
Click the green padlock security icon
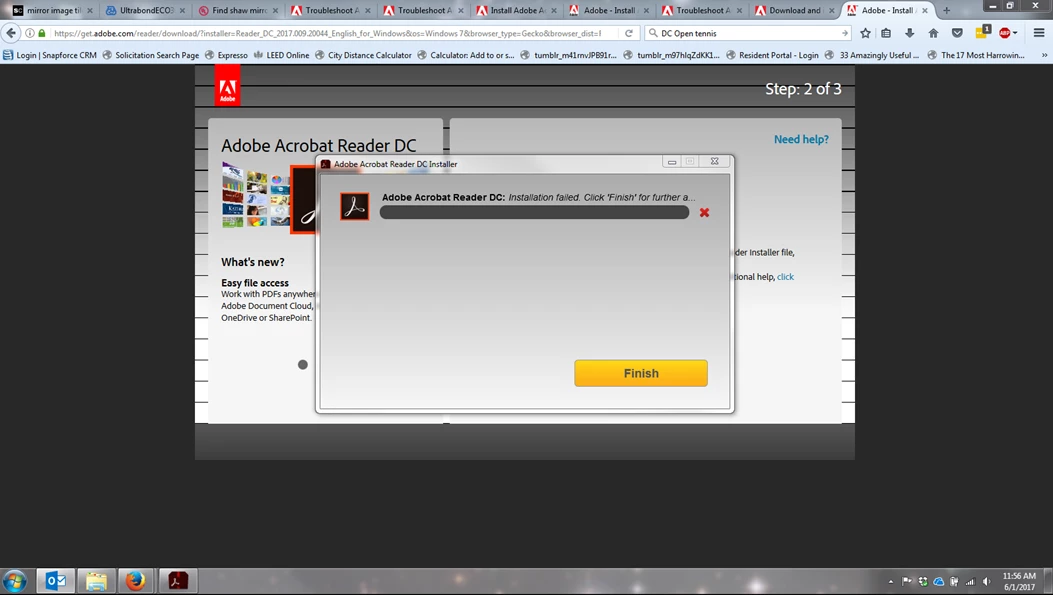click(42, 33)
